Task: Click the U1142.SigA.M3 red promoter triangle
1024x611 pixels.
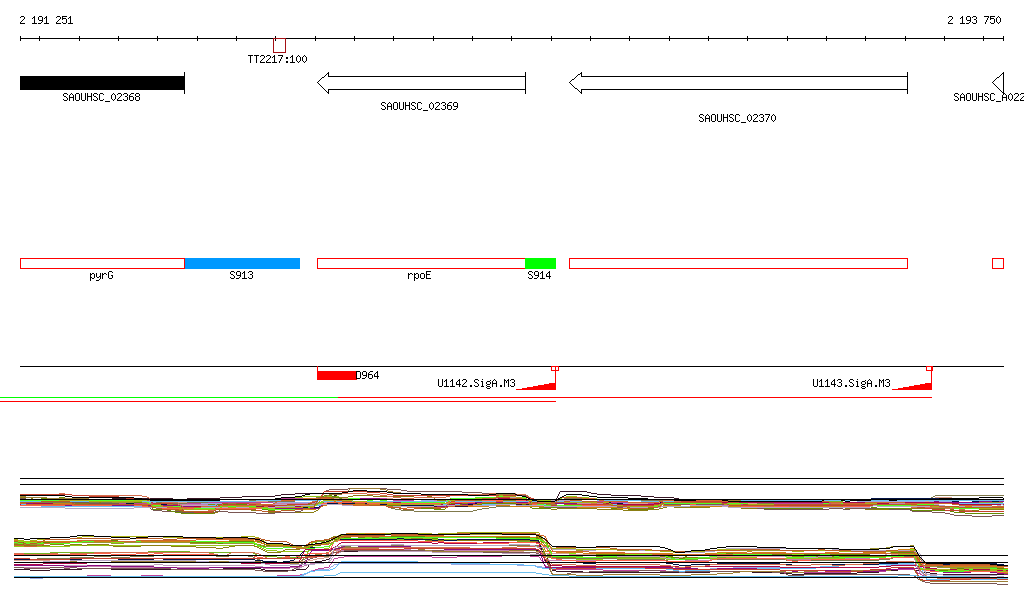Action: (x=542, y=385)
